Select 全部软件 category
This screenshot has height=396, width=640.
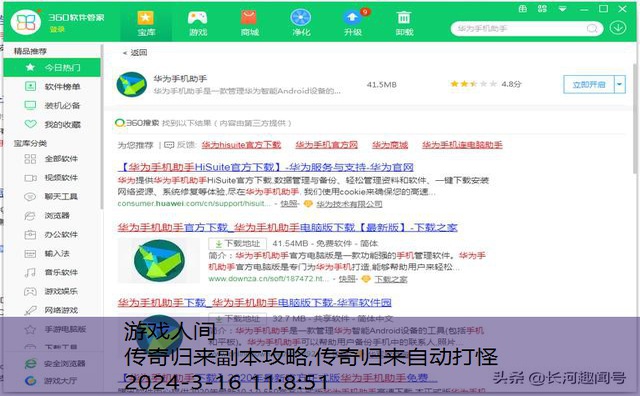pos(52,159)
